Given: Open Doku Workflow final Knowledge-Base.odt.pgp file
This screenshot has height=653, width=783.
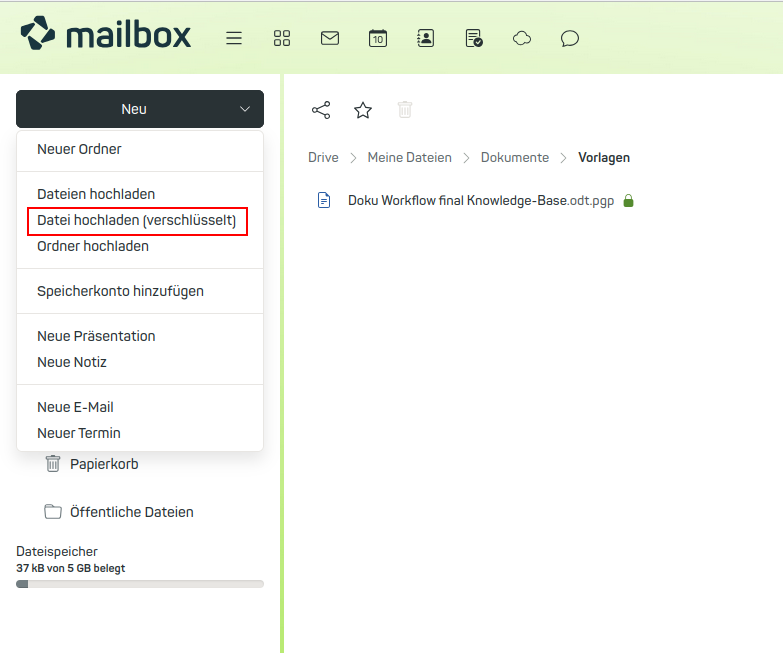Looking at the screenshot, I should [x=481, y=200].
